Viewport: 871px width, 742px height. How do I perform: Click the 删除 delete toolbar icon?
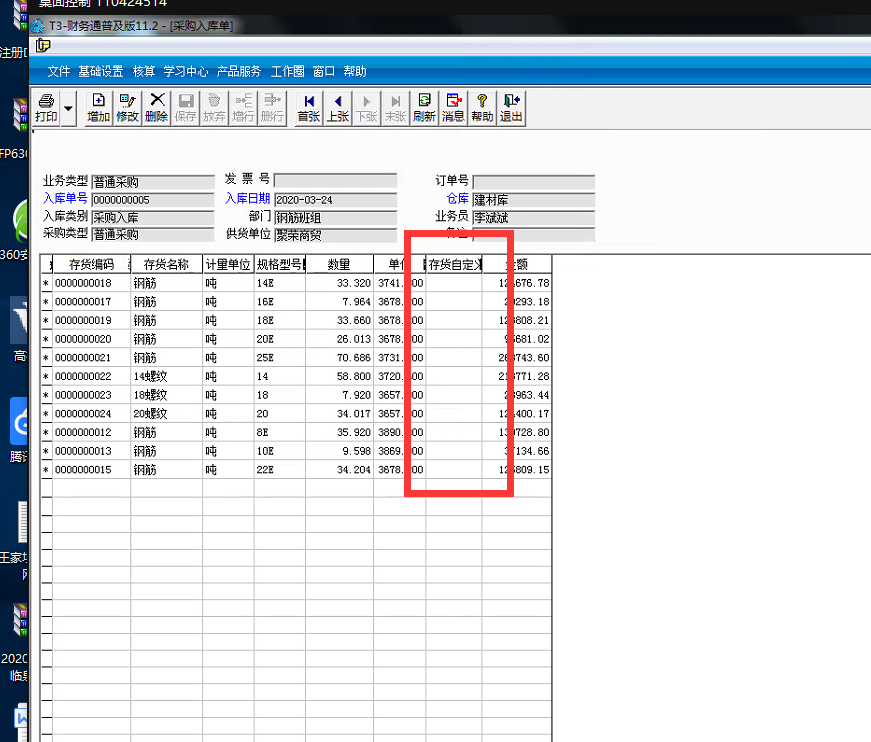tap(157, 108)
